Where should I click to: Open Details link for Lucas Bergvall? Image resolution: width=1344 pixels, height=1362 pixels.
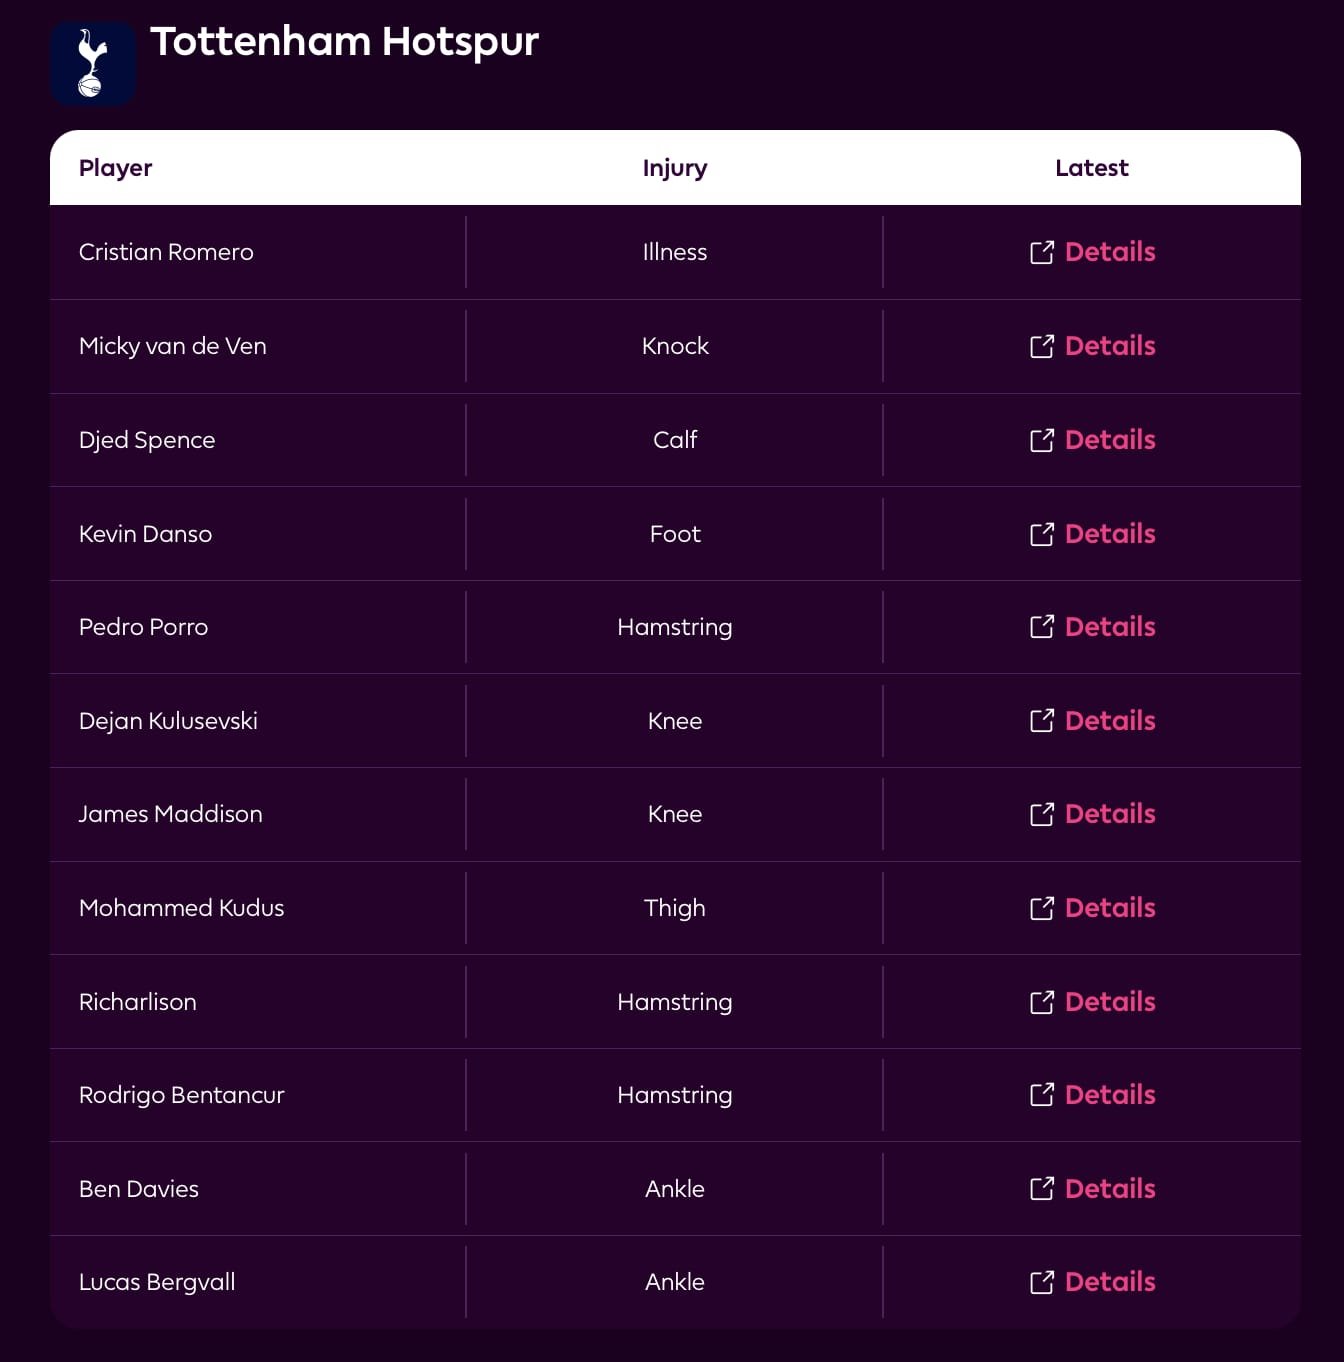(1109, 1282)
